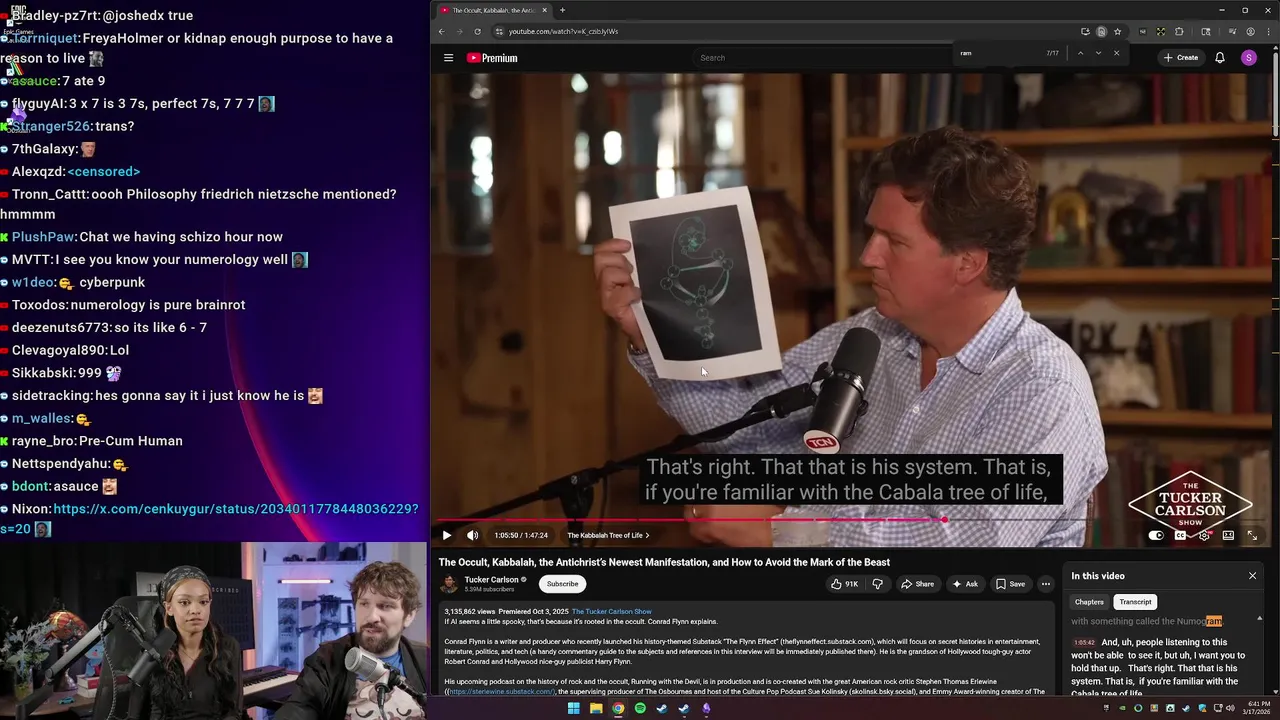Open YouTube notifications bell
The width and height of the screenshot is (1280, 720).
[x=1220, y=58]
